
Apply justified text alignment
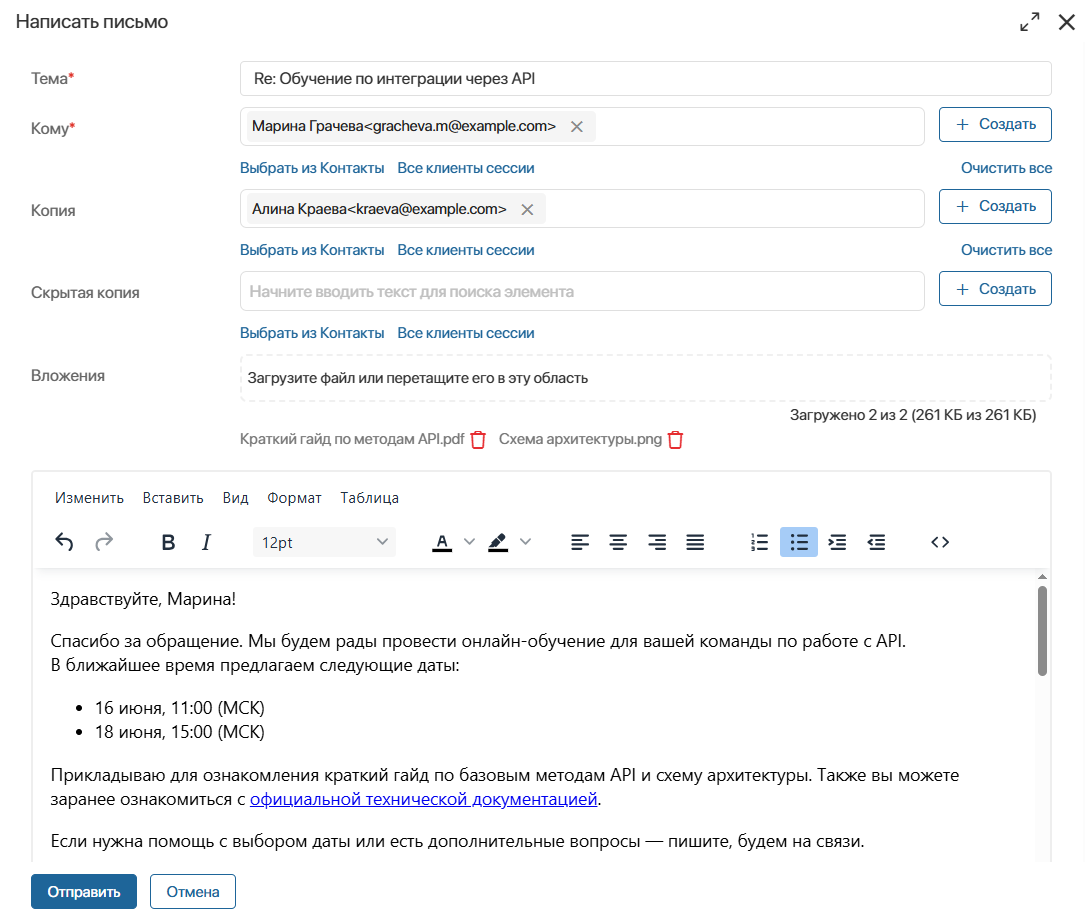[694, 542]
